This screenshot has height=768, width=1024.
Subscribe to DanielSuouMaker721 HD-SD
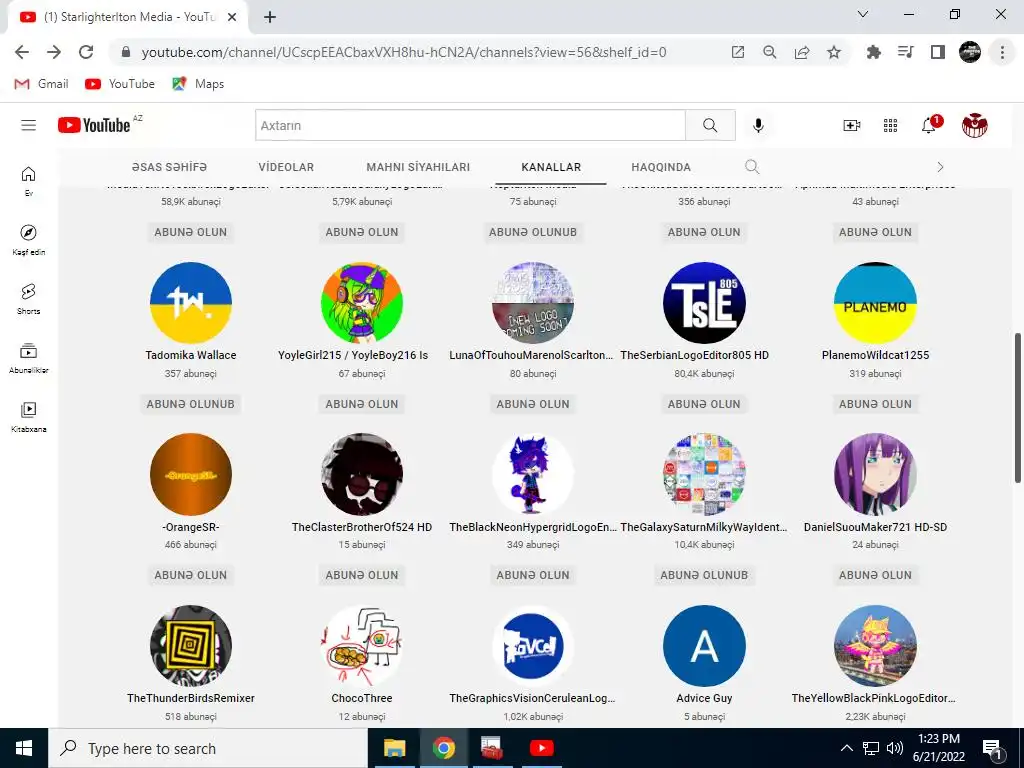point(875,575)
